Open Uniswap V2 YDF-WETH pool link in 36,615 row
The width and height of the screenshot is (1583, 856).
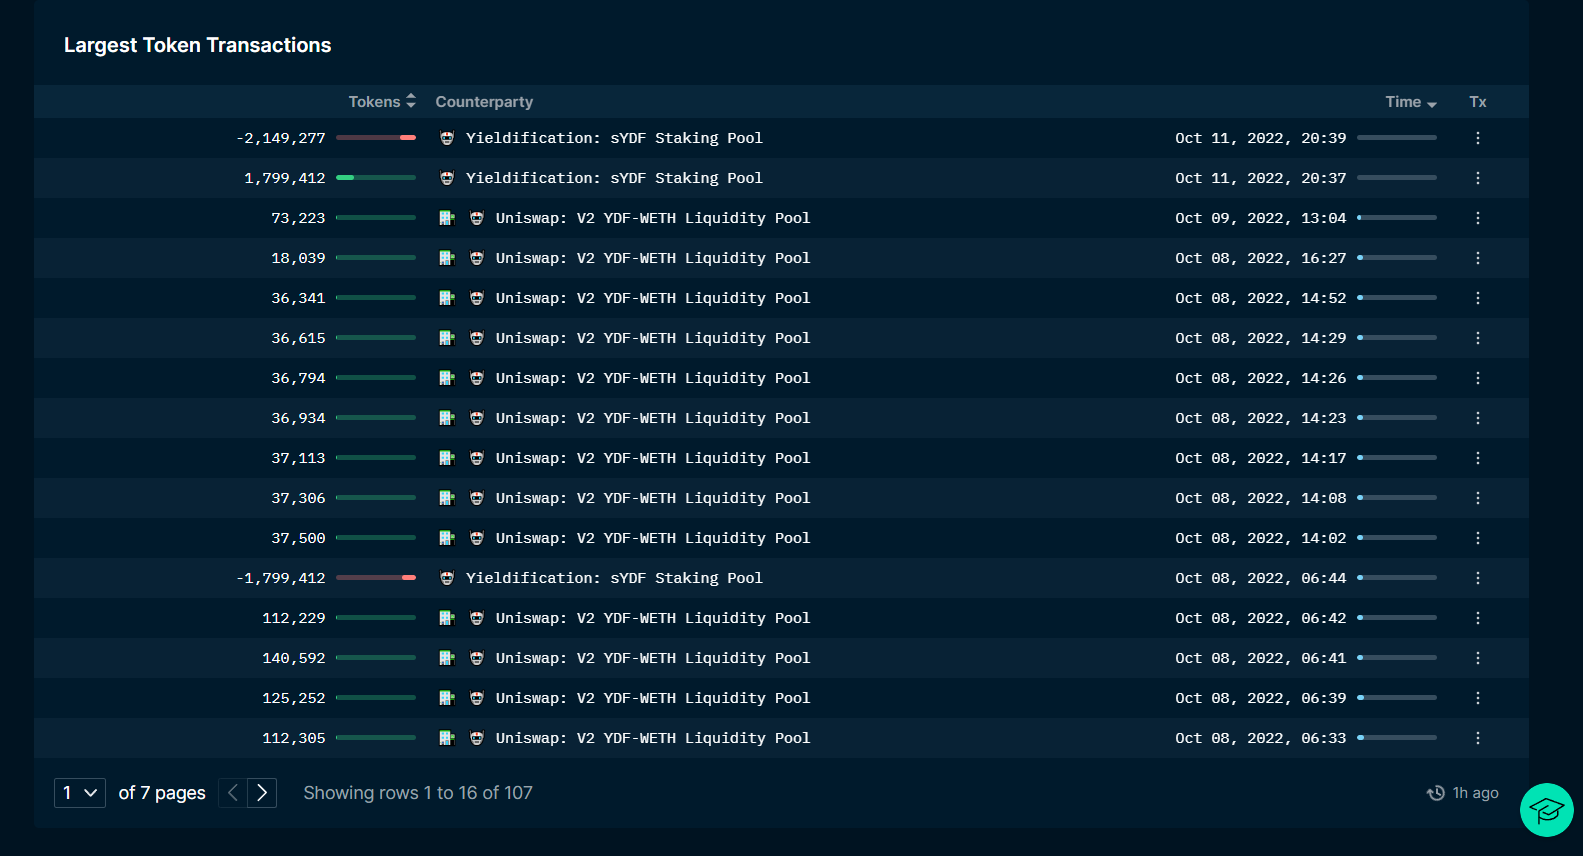click(653, 338)
